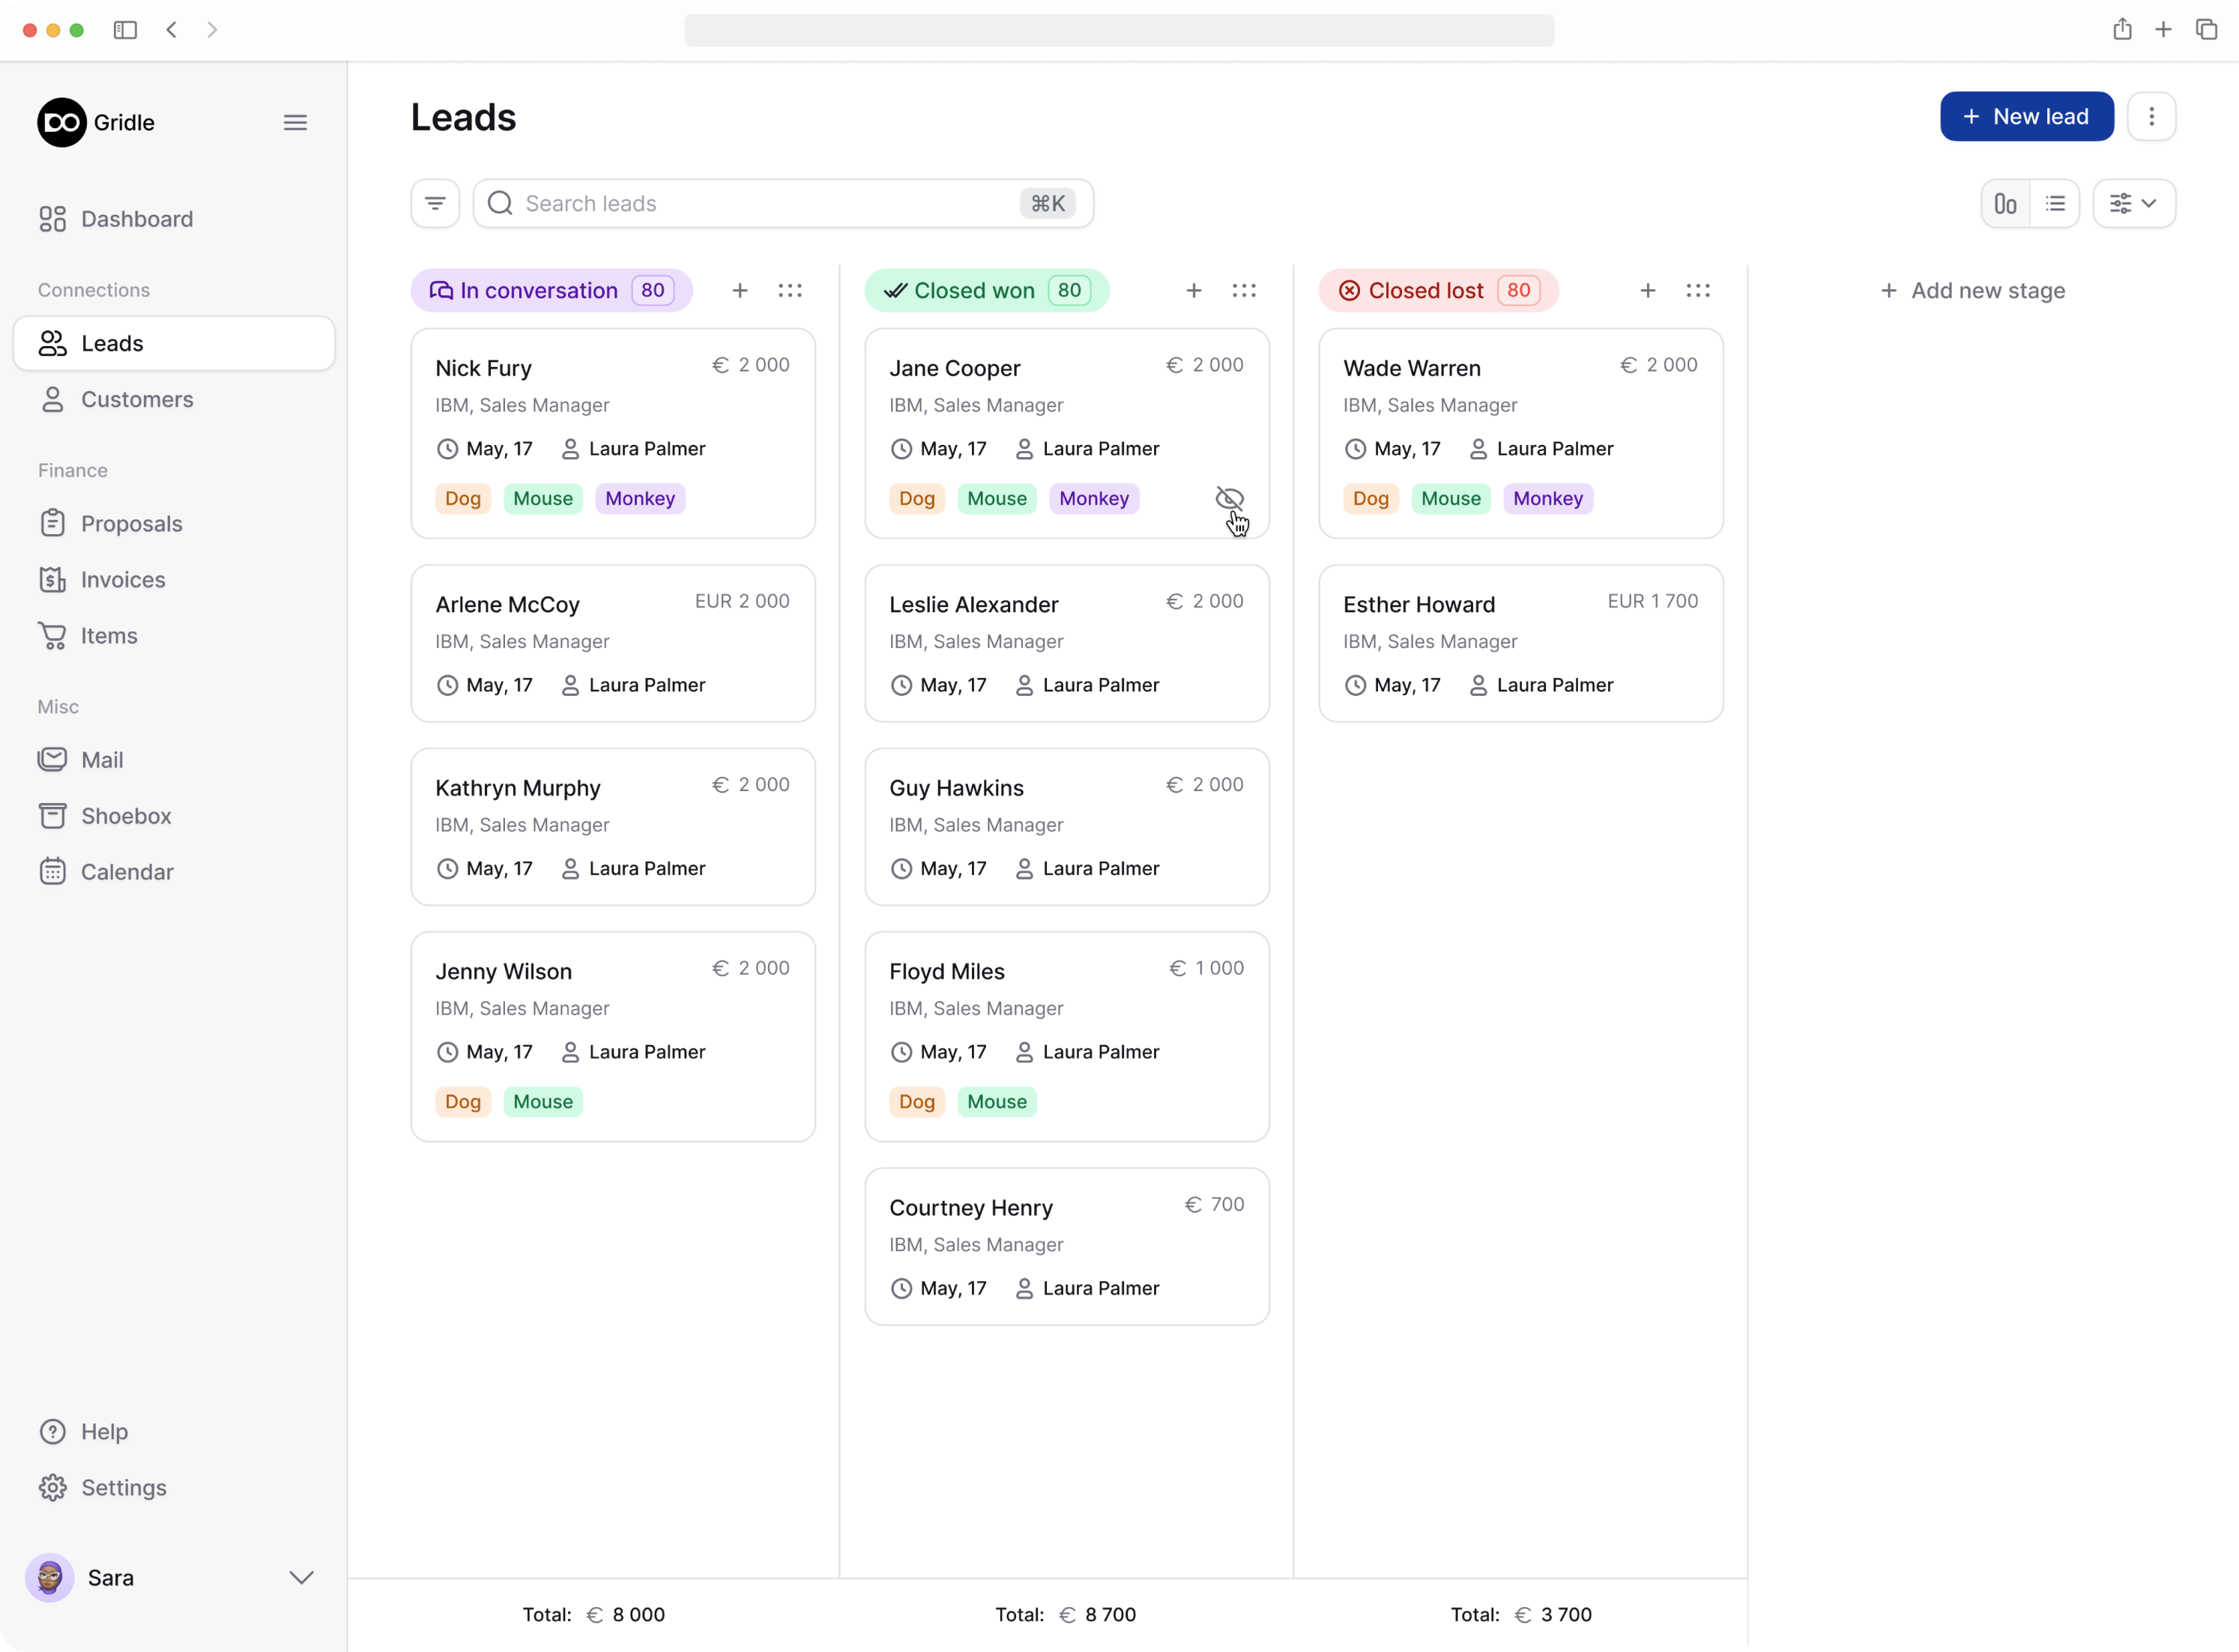This screenshot has height=1652, width=2239.
Task: Go to Shoebox in the sidebar
Action: (x=125, y=815)
